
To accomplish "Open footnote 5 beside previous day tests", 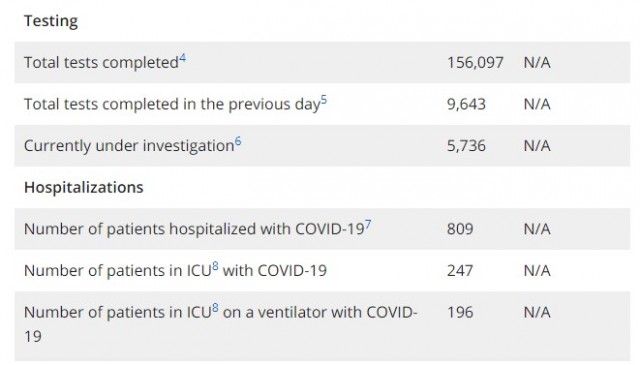I will pyautogui.click(x=324, y=100).
